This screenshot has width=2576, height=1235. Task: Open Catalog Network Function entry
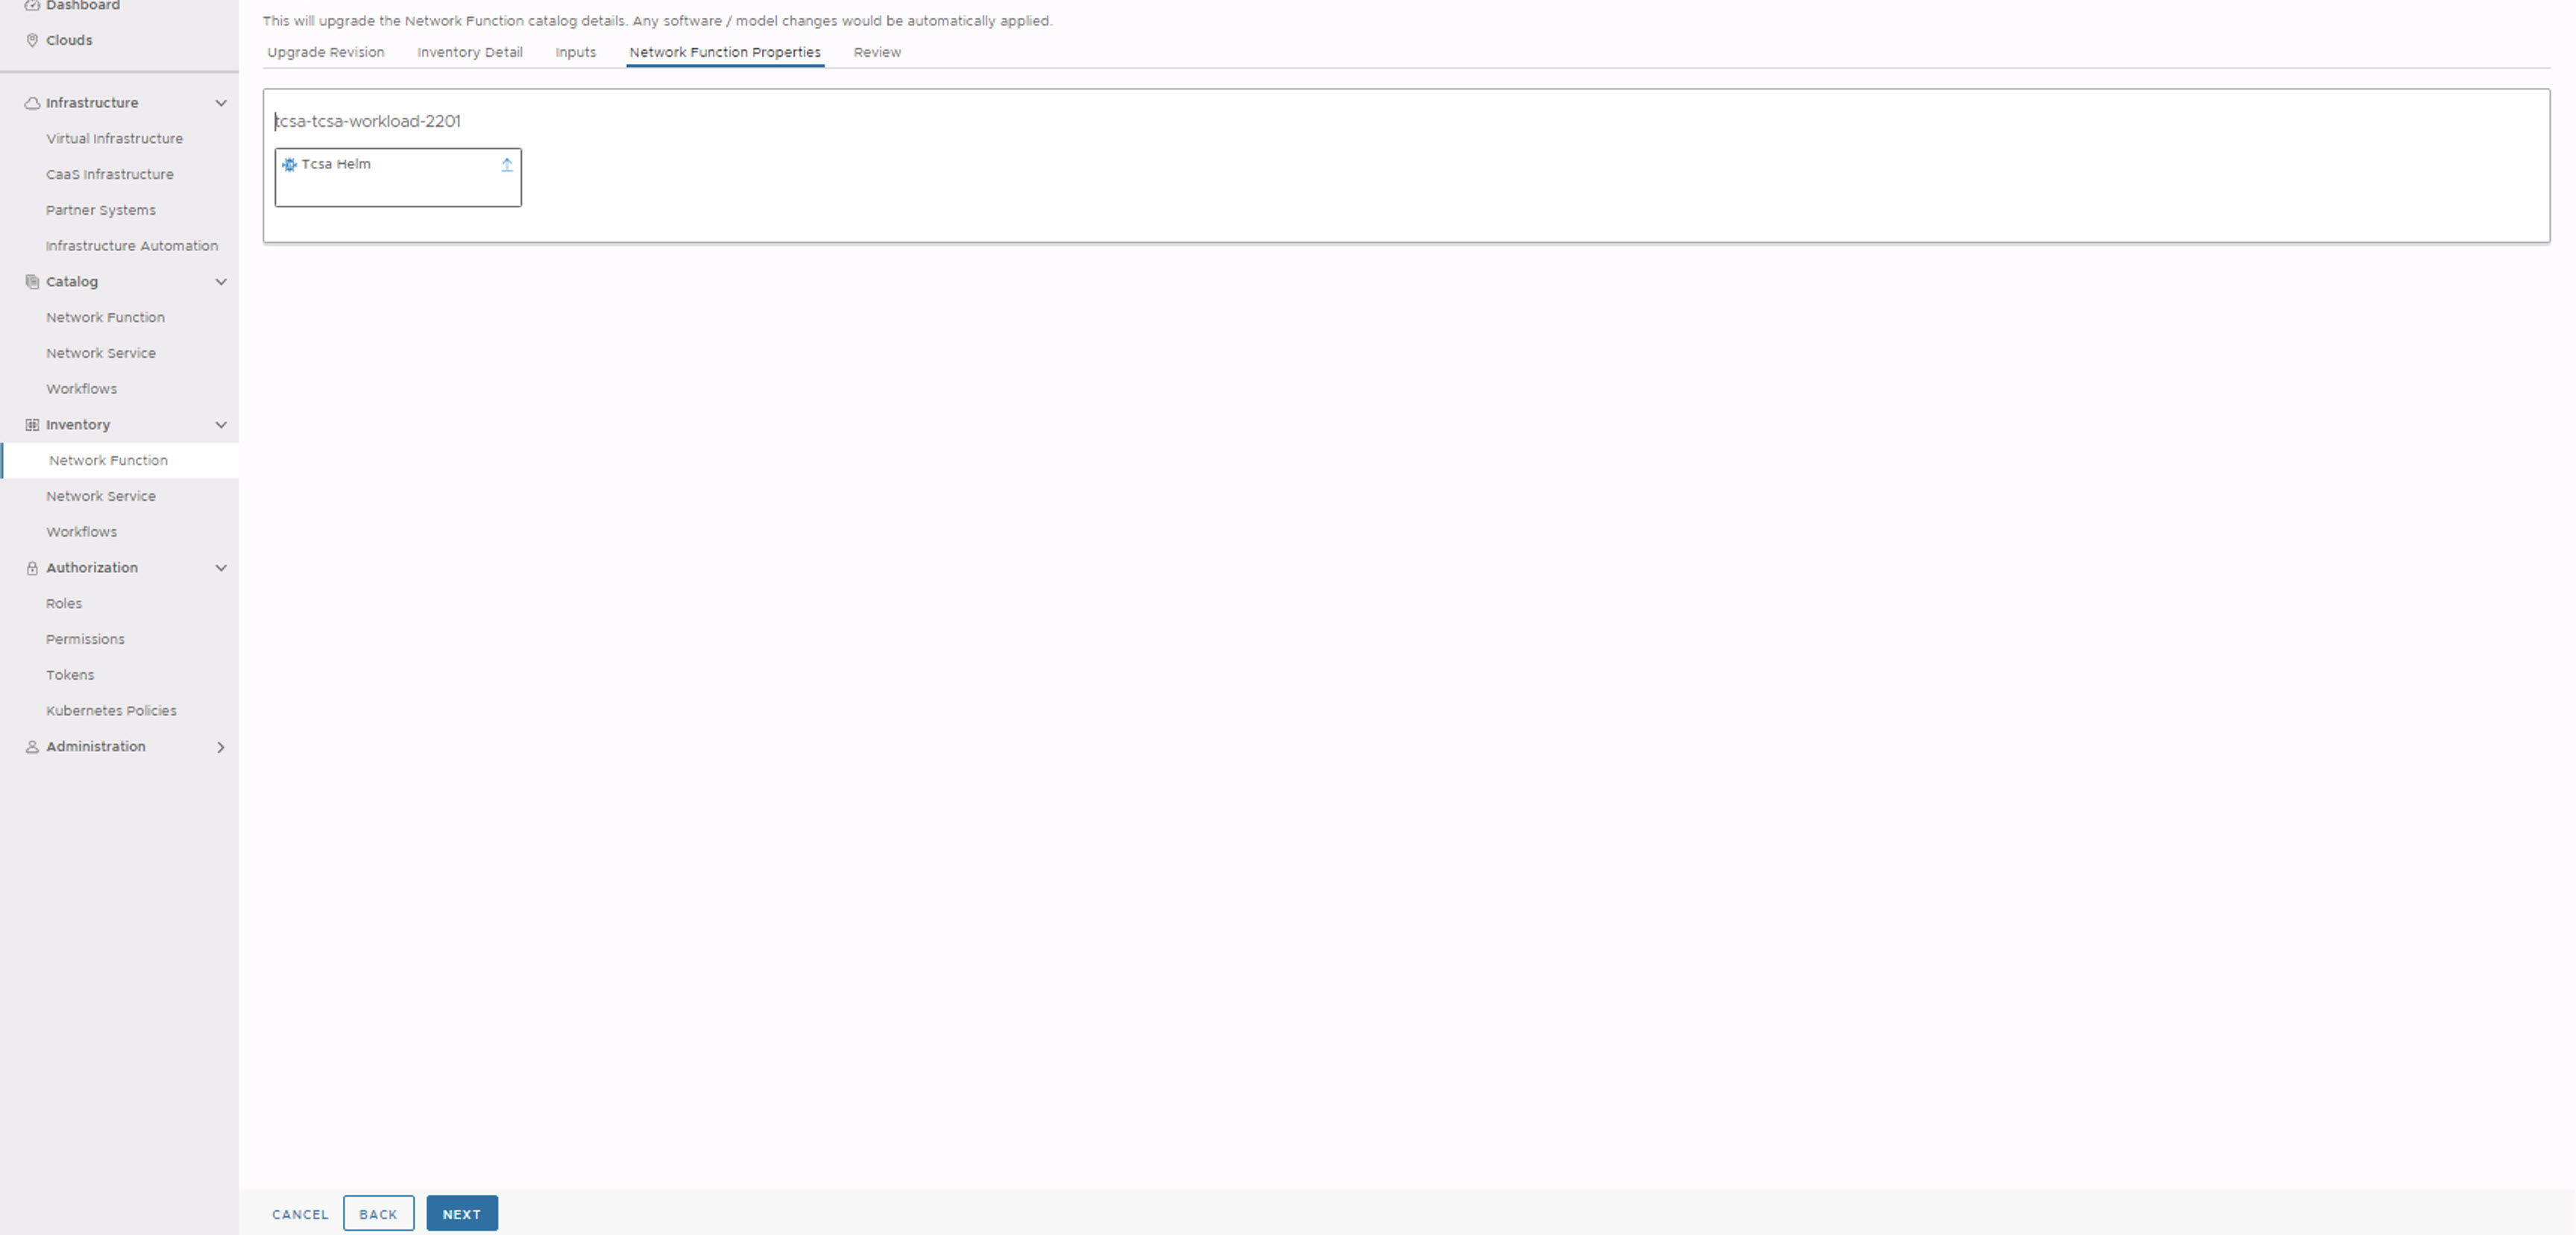point(105,318)
